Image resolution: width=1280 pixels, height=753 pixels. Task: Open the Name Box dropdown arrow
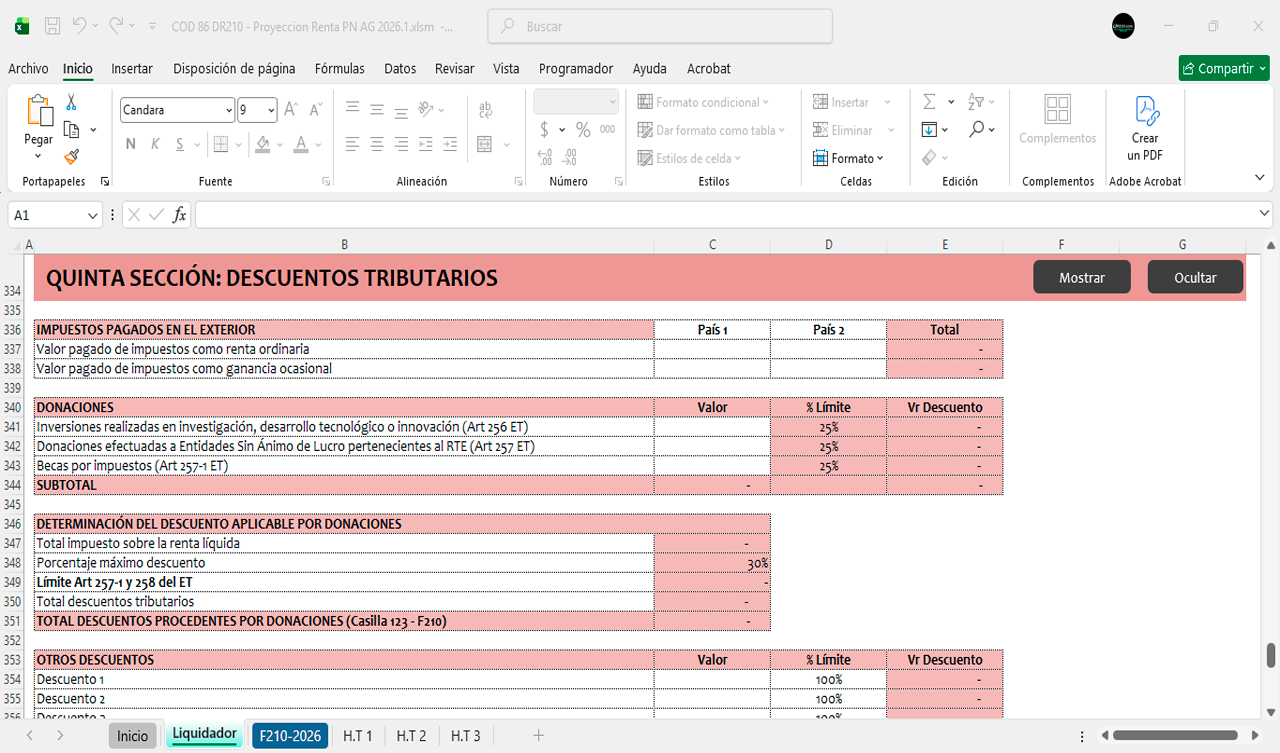[93, 215]
